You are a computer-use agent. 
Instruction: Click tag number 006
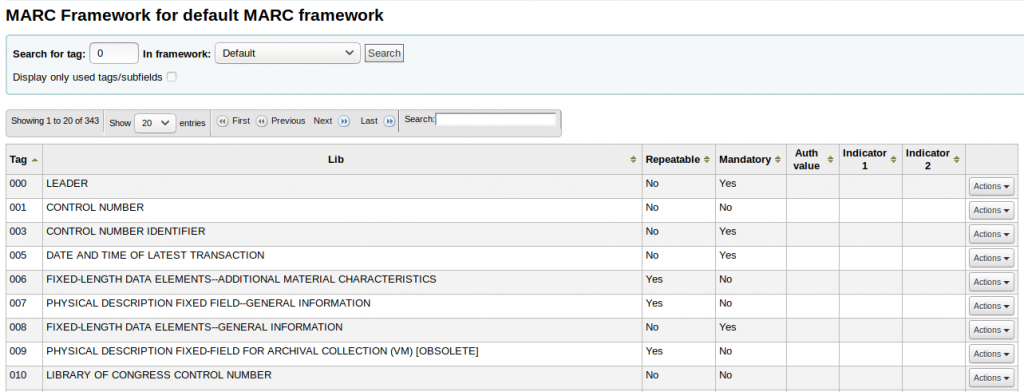pos(18,279)
